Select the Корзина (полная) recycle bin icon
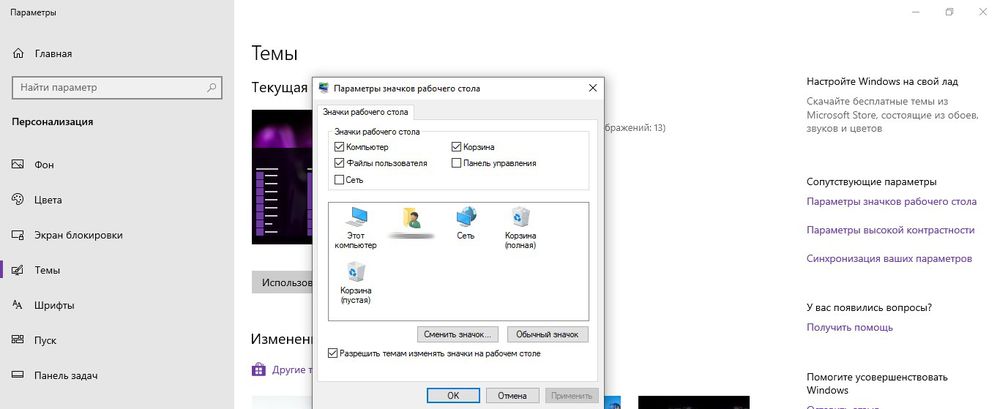The image size is (1000, 409). [x=520, y=219]
